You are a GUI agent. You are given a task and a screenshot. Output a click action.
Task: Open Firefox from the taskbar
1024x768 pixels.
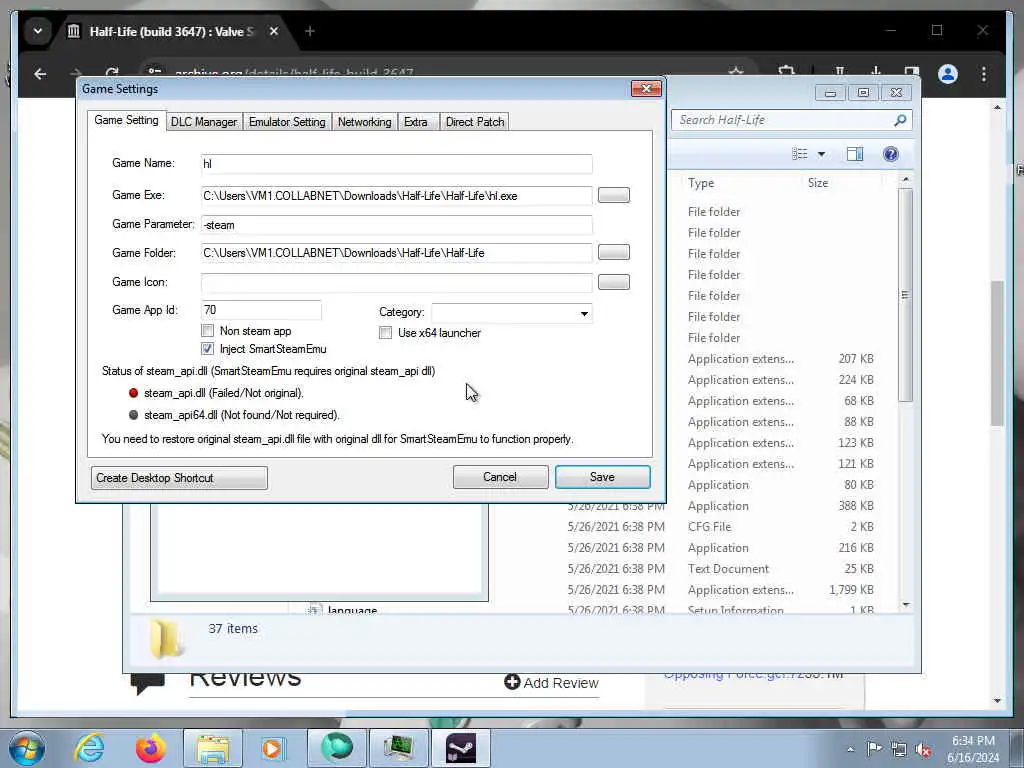pyautogui.click(x=150, y=748)
